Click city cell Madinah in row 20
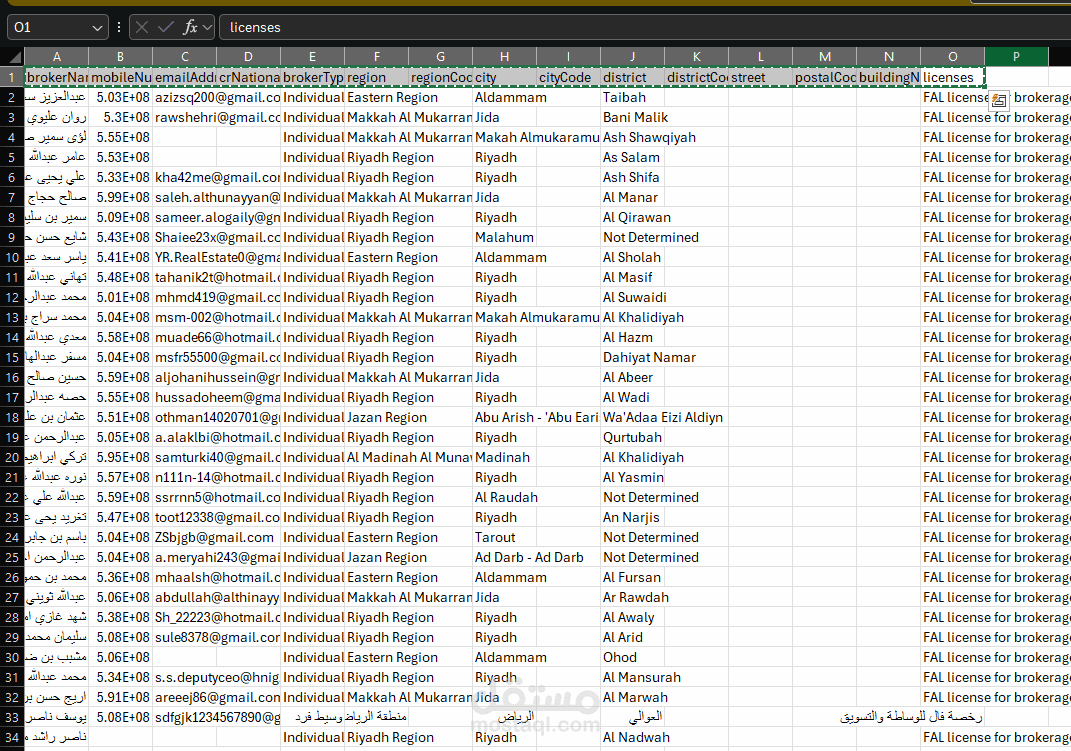 click(504, 457)
